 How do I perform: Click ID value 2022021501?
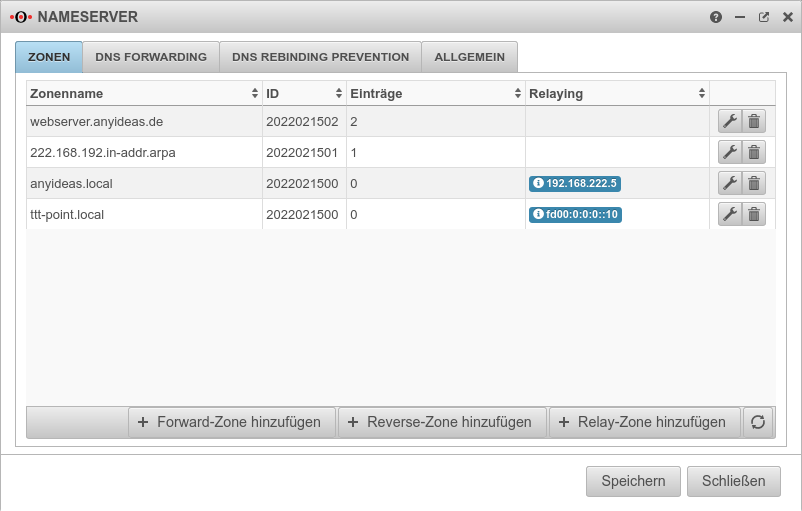pos(302,152)
